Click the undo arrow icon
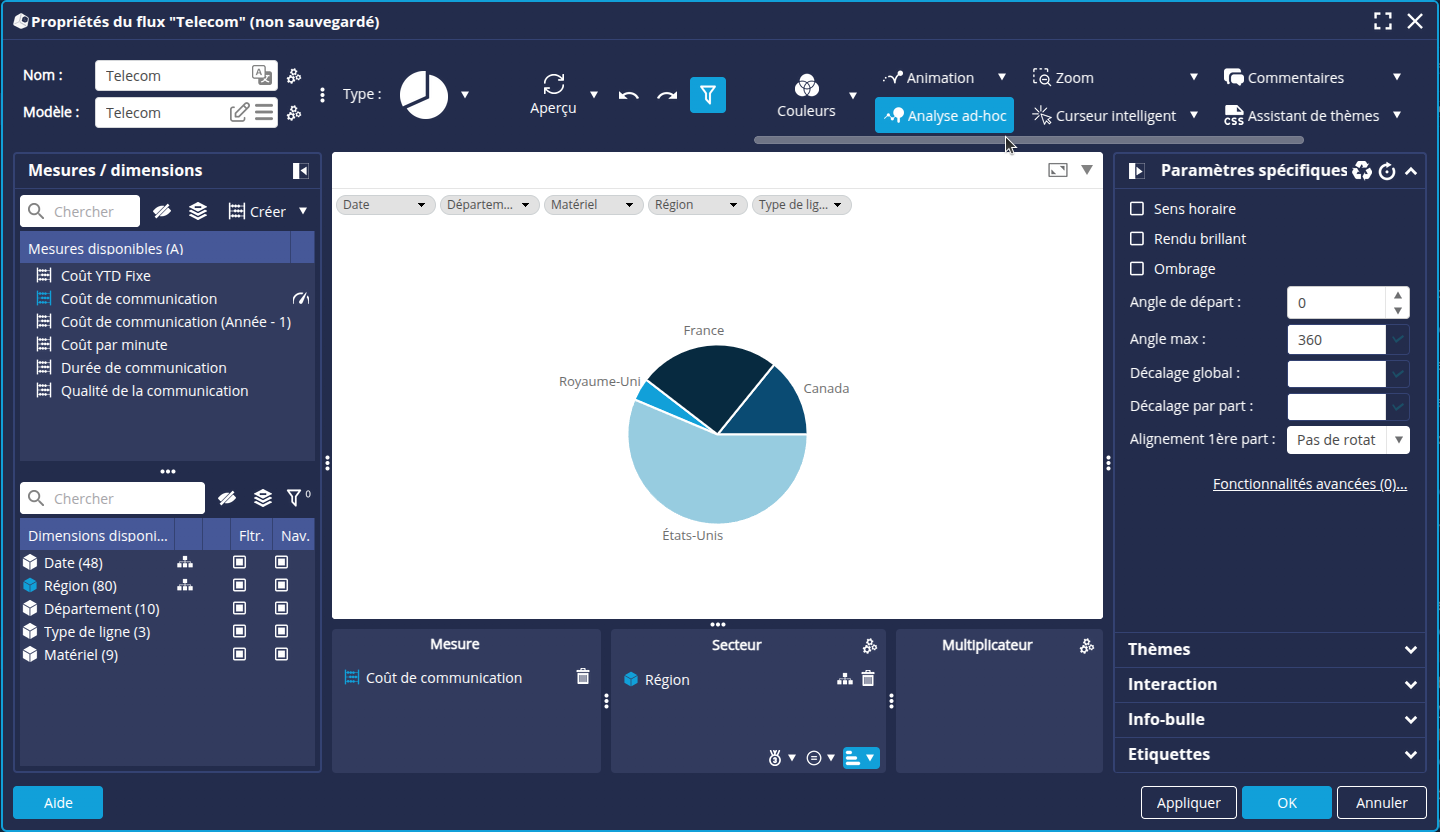1440x832 pixels. (x=629, y=95)
